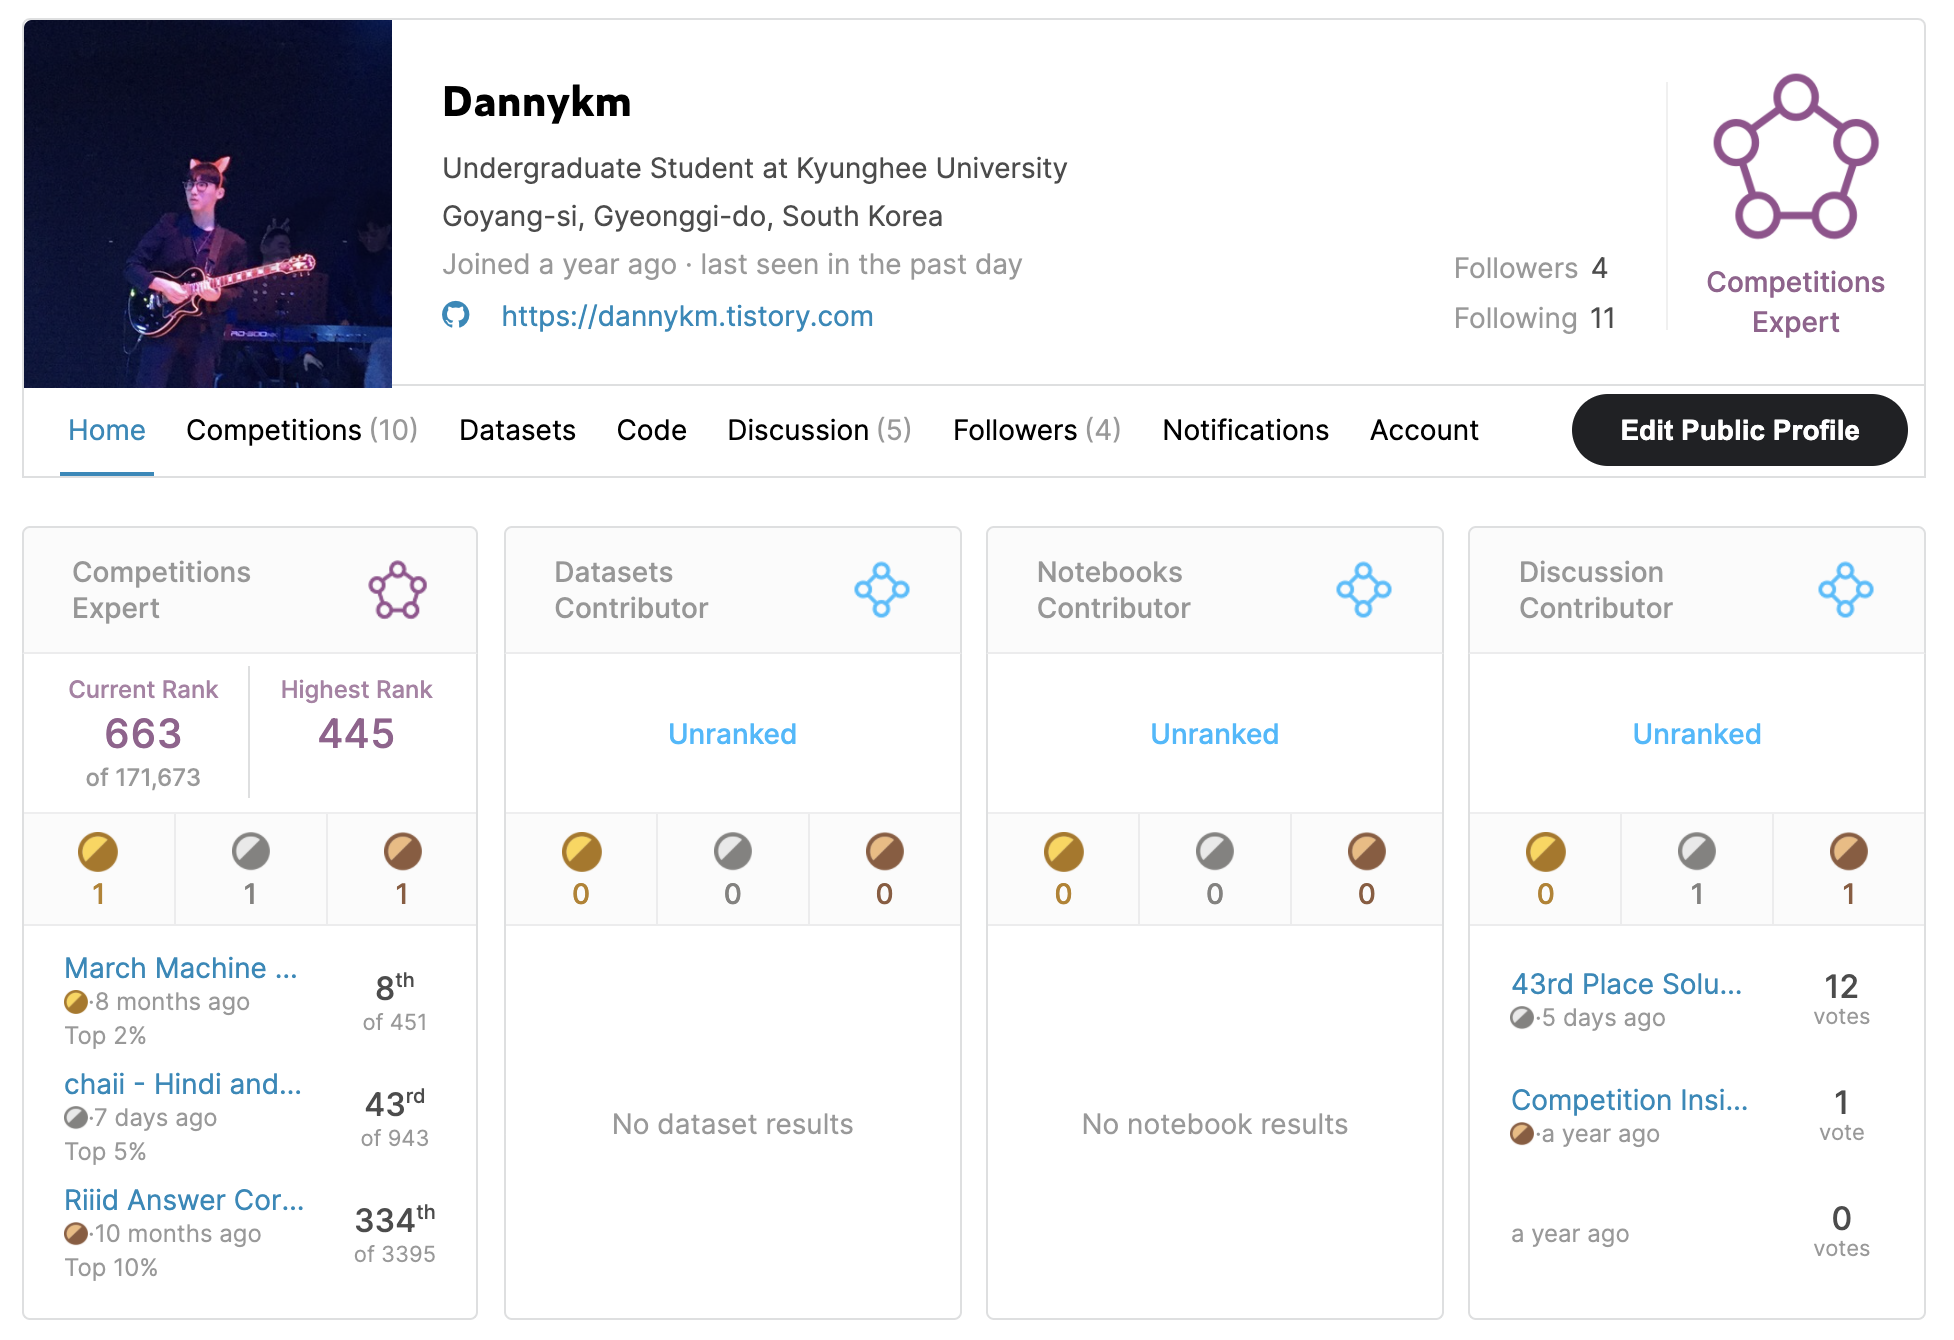
Task: Click the Datasets Contributor tier icon
Action: pyautogui.click(x=881, y=590)
